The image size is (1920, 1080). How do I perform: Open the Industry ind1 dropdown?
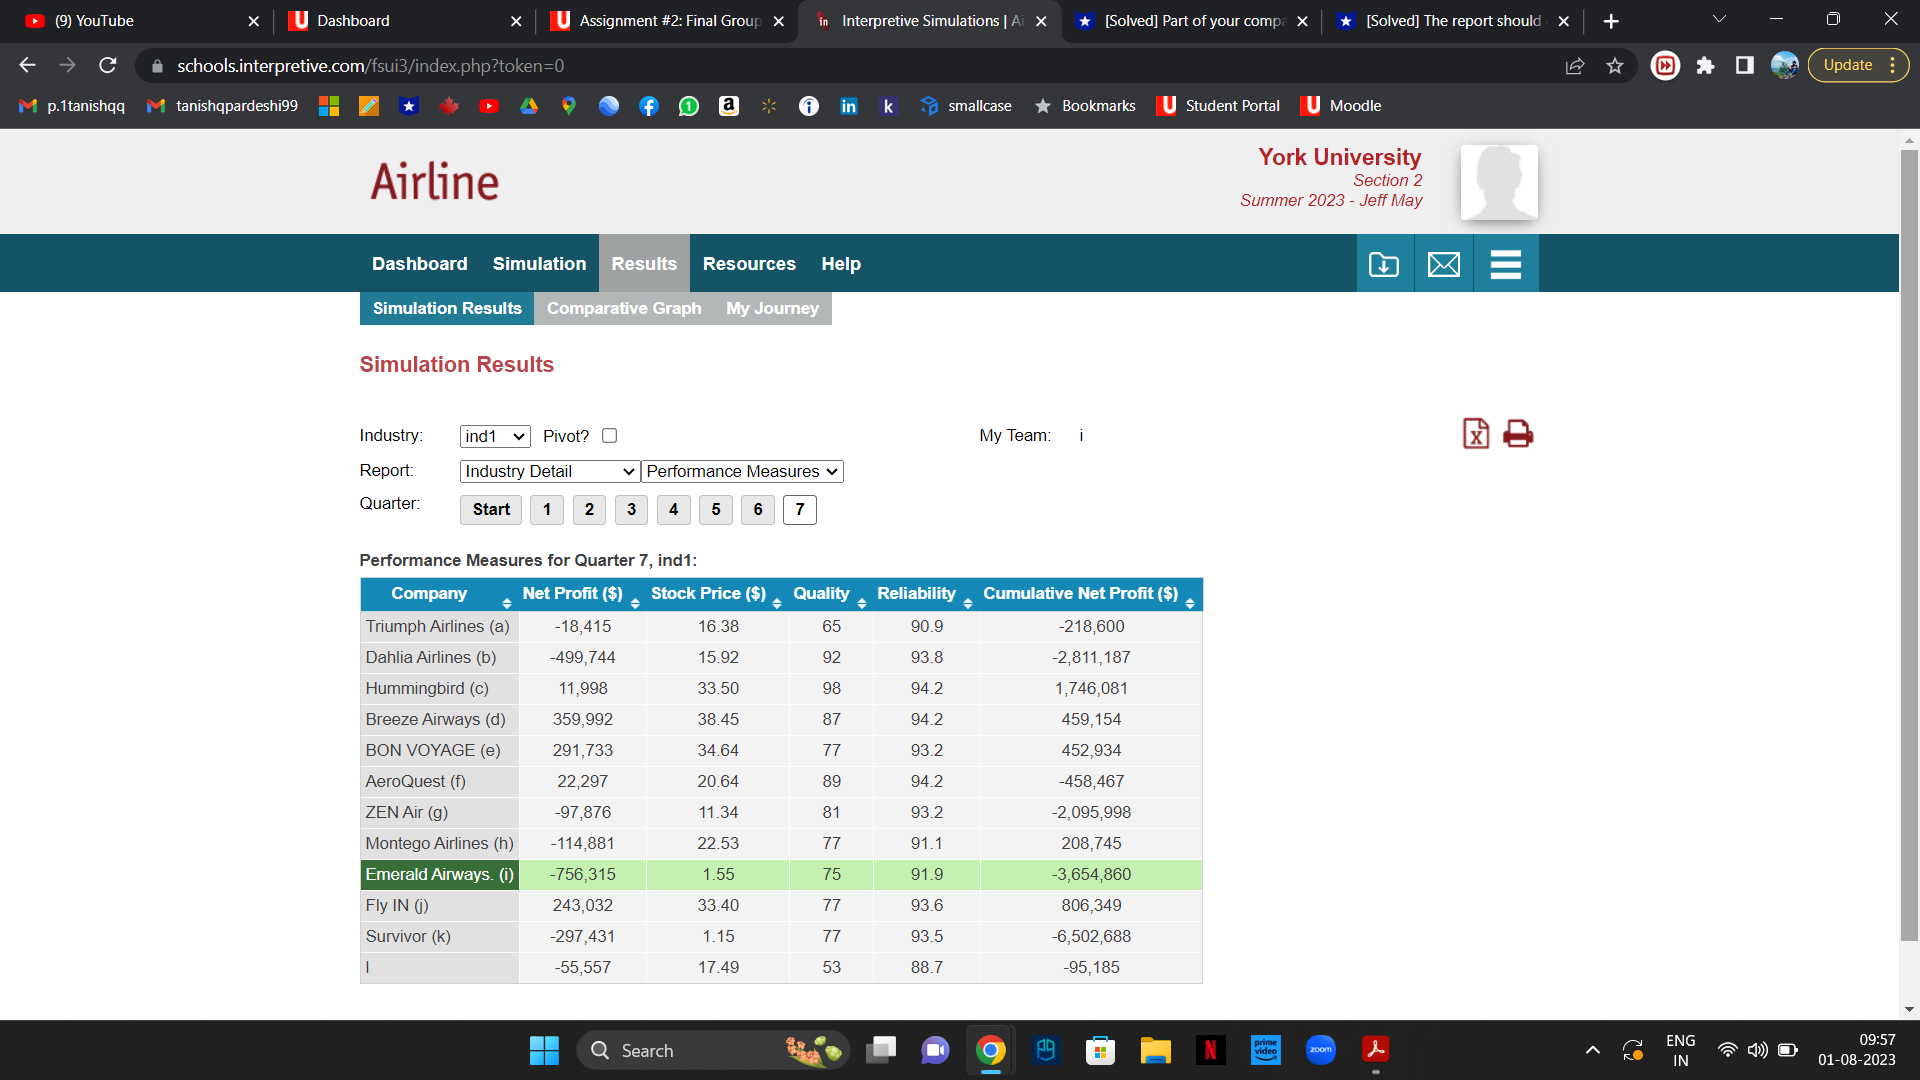click(495, 437)
